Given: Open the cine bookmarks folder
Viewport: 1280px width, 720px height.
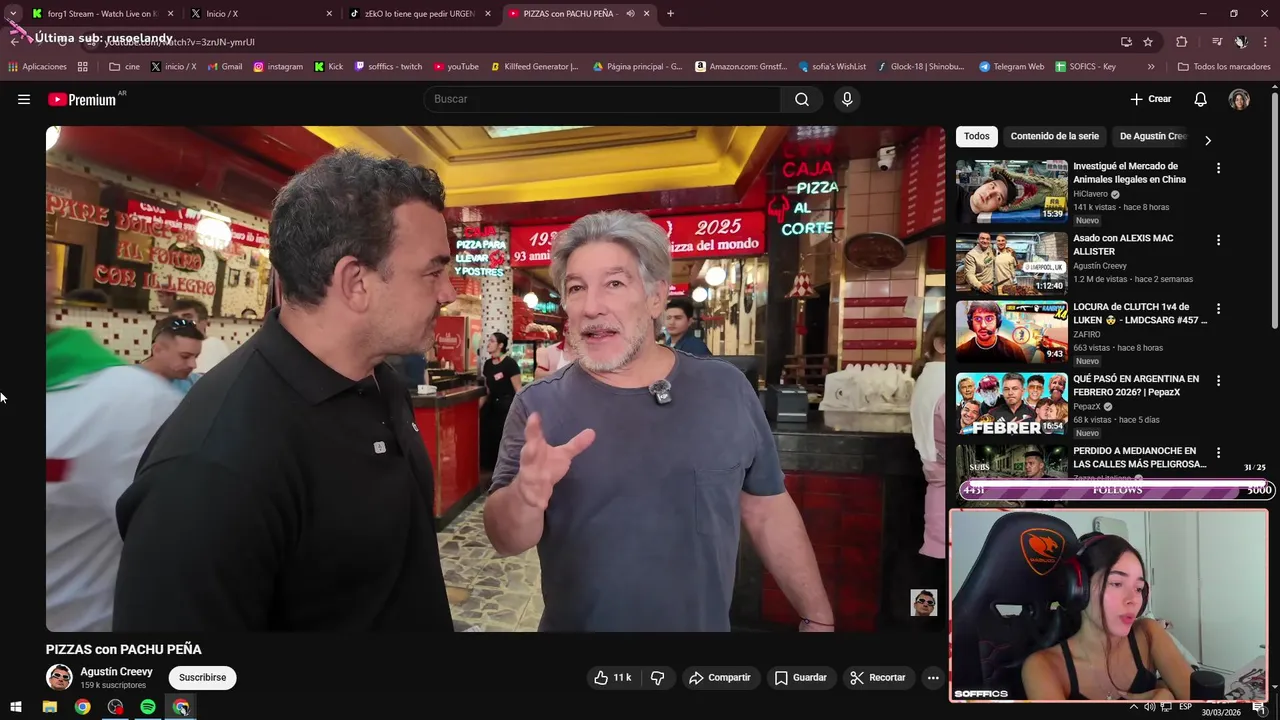Looking at the screenshot, I should click(125, 67).
